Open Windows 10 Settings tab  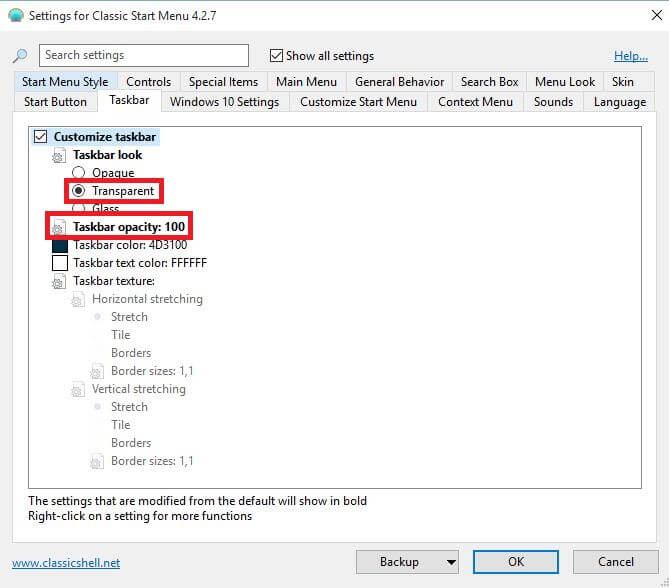224,102
